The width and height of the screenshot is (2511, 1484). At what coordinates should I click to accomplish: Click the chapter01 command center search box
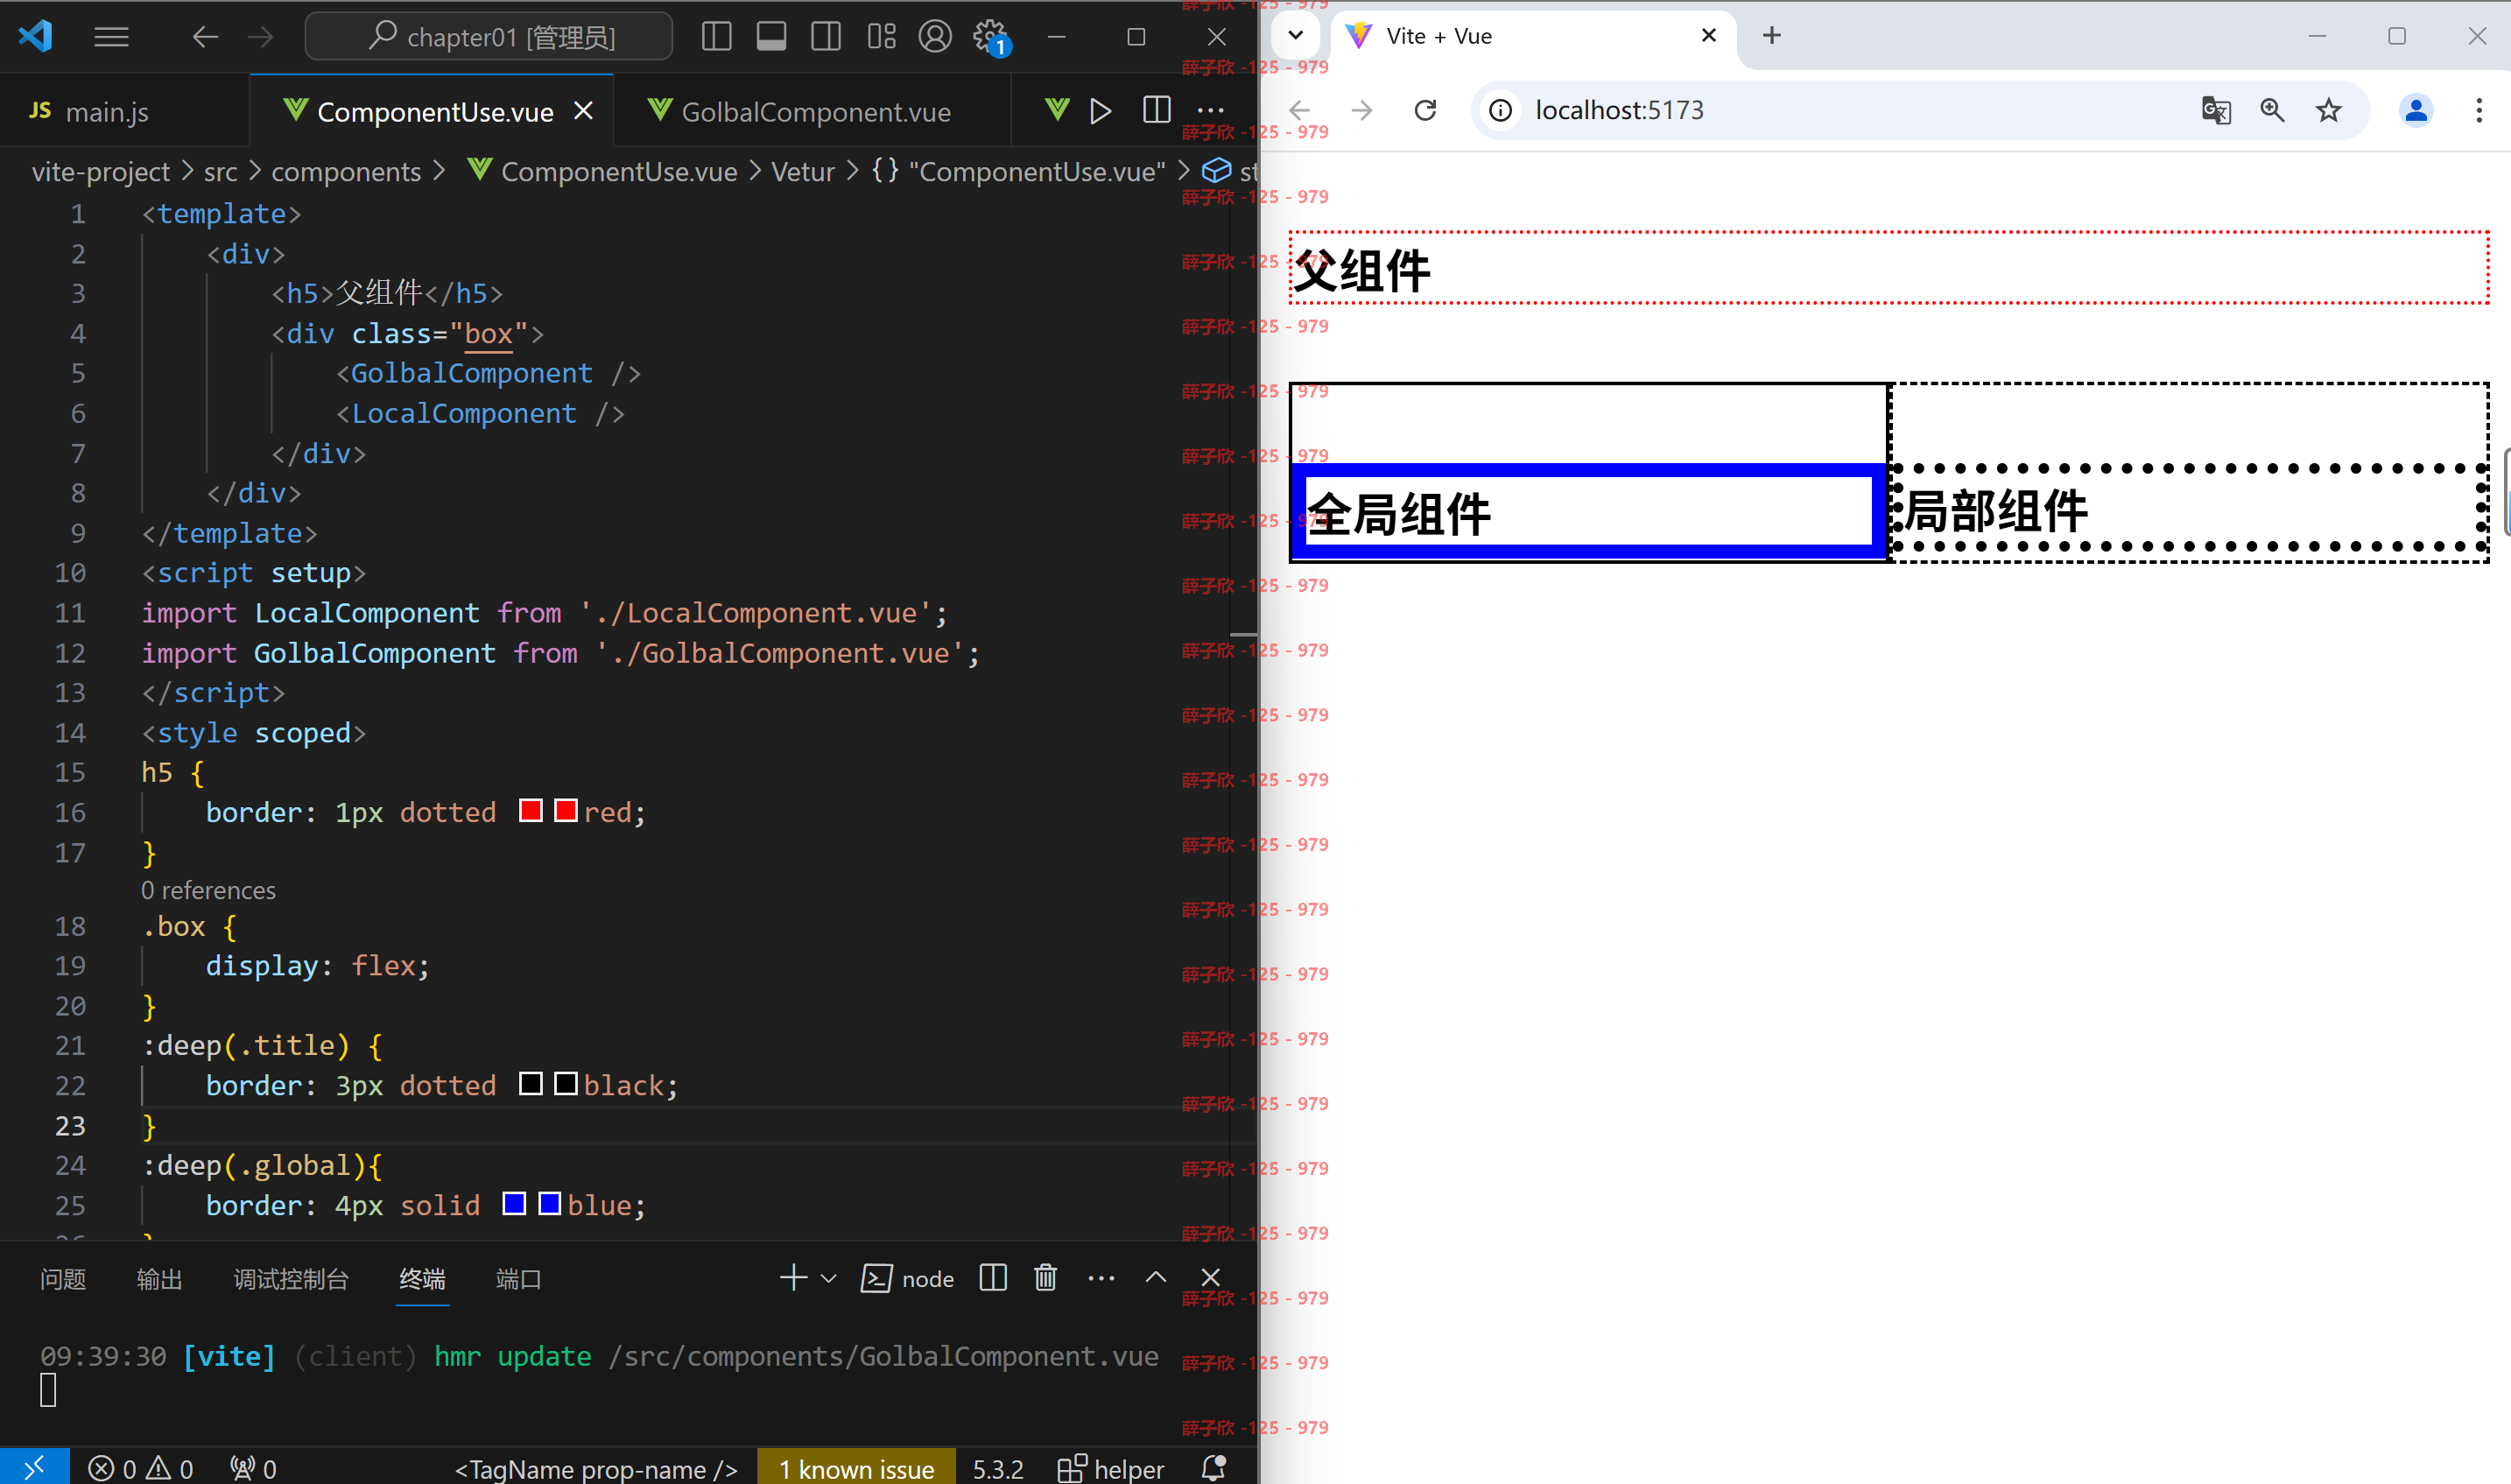[x=489, y=37]
